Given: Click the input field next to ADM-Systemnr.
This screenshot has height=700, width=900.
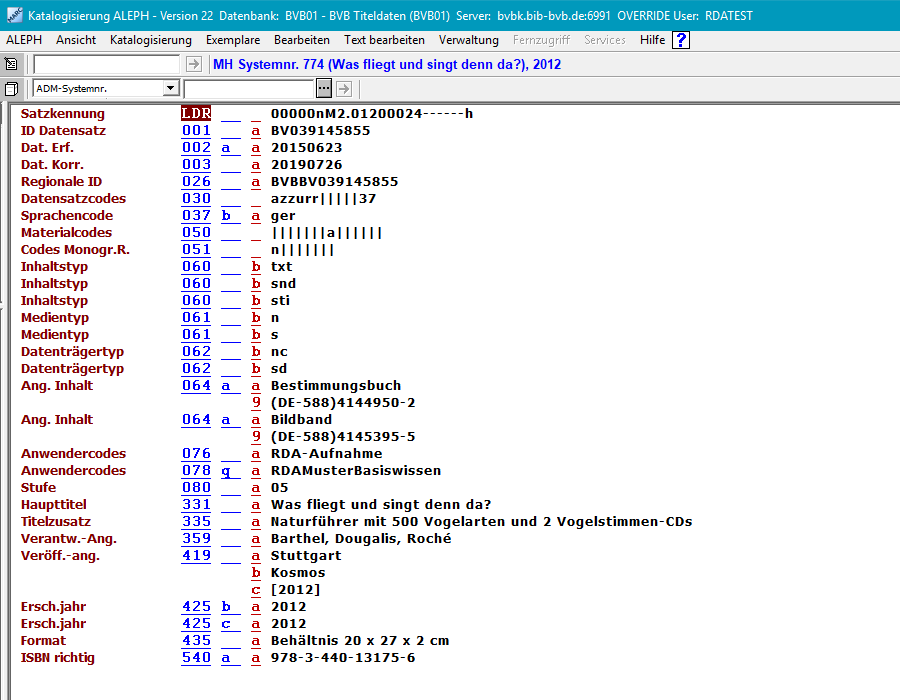Looking at the screenshot, I should [248, 89].
